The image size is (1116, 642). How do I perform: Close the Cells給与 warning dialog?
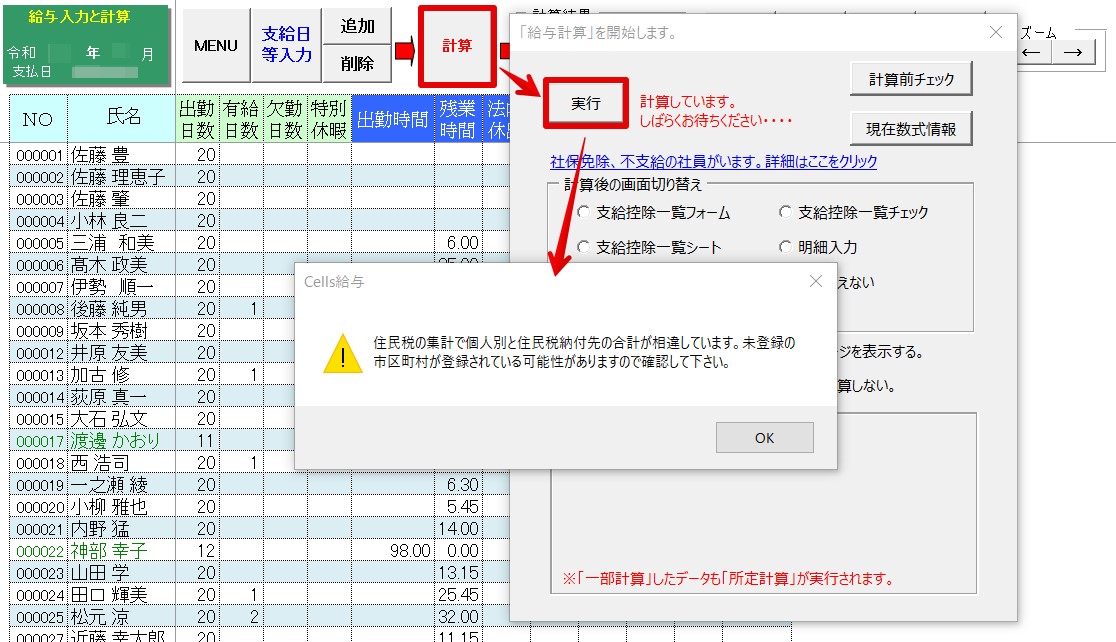[x=816, y=282]
